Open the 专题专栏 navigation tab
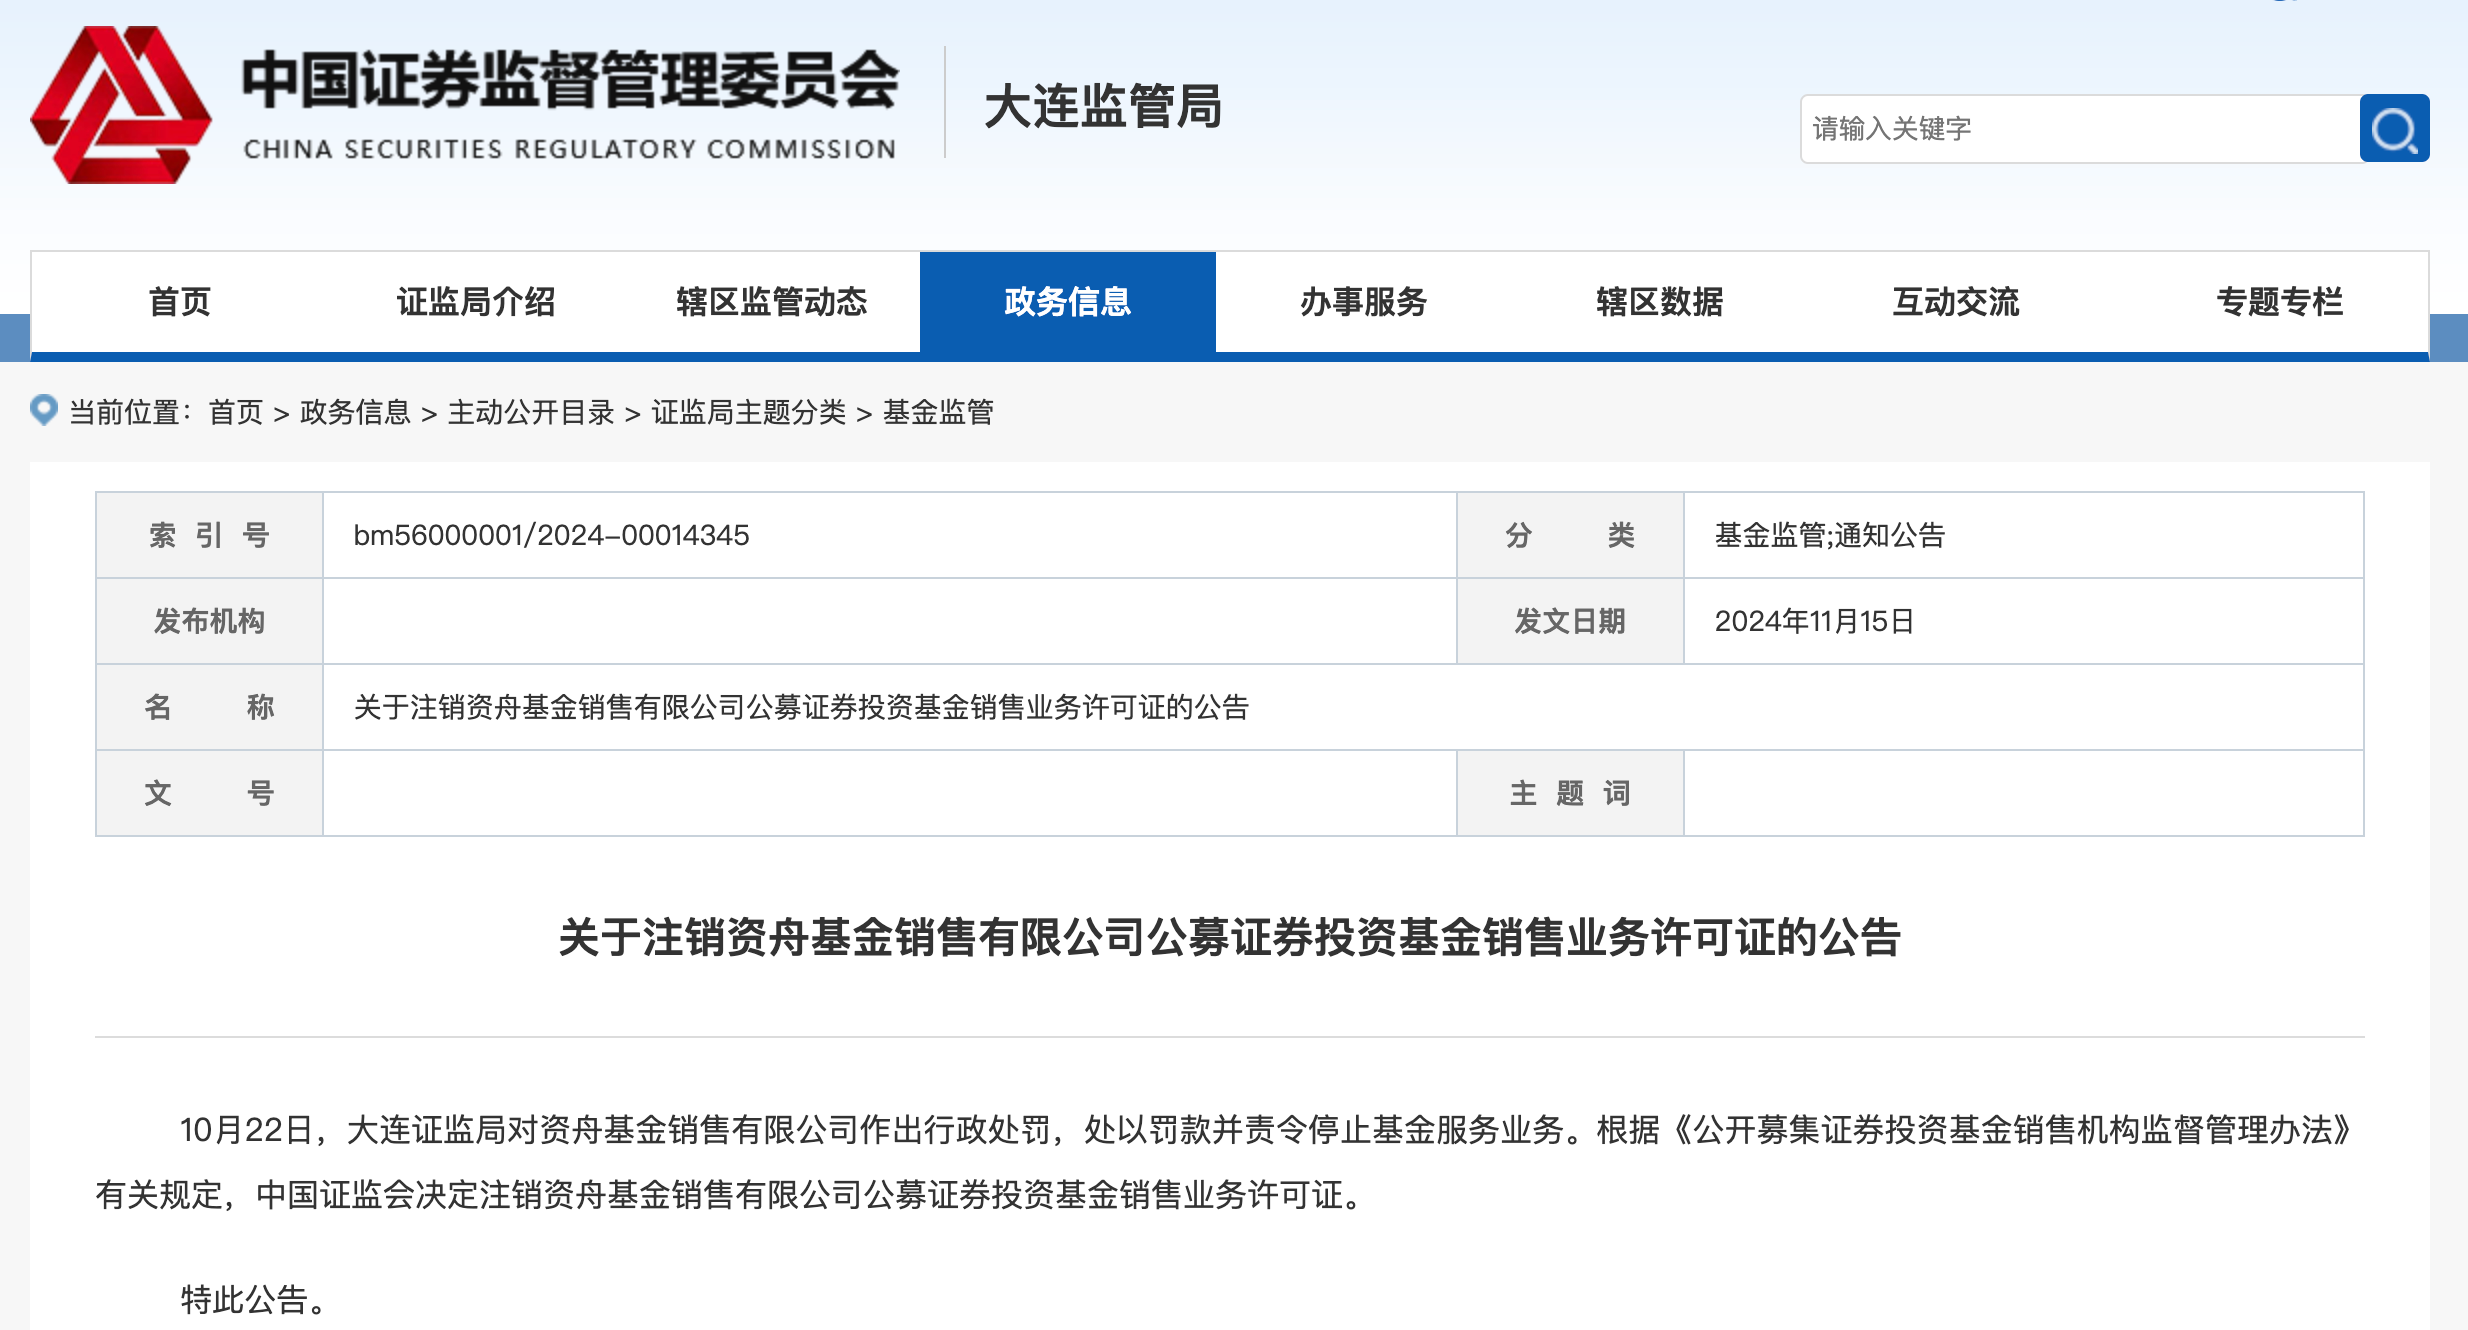 point(2279,302)
